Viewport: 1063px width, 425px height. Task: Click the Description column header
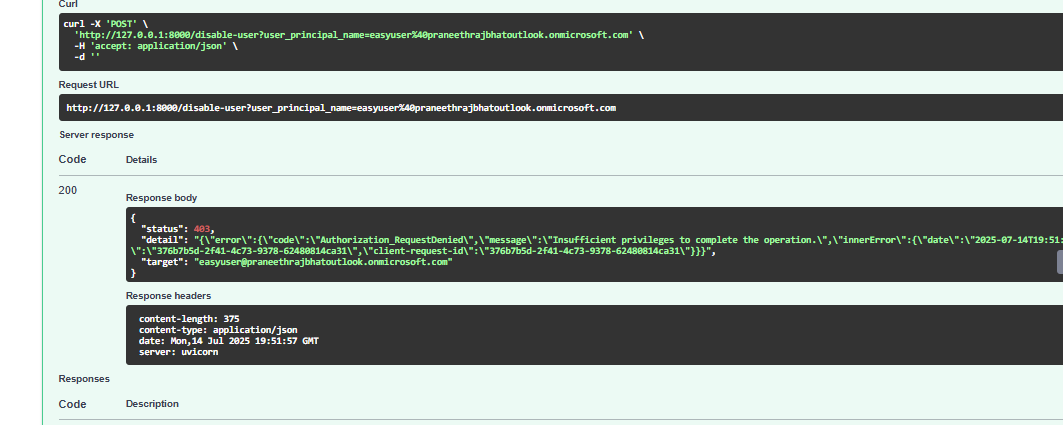152,404
